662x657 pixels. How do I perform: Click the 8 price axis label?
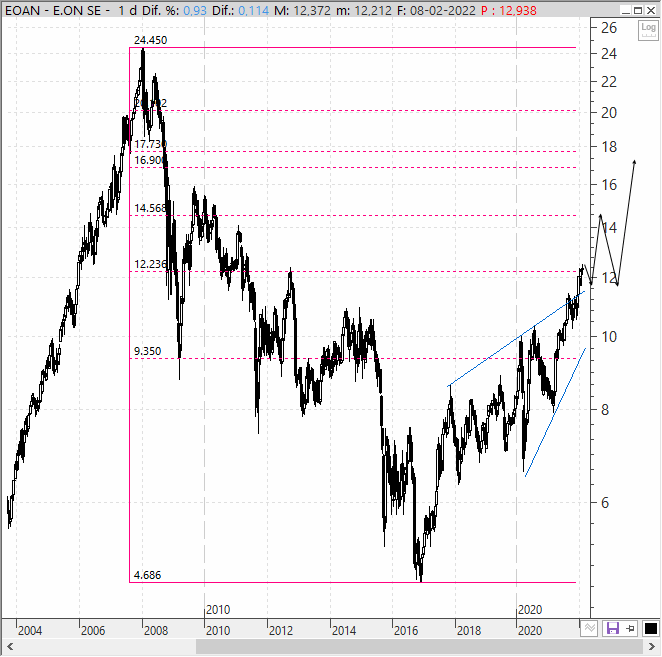(605, 410)
